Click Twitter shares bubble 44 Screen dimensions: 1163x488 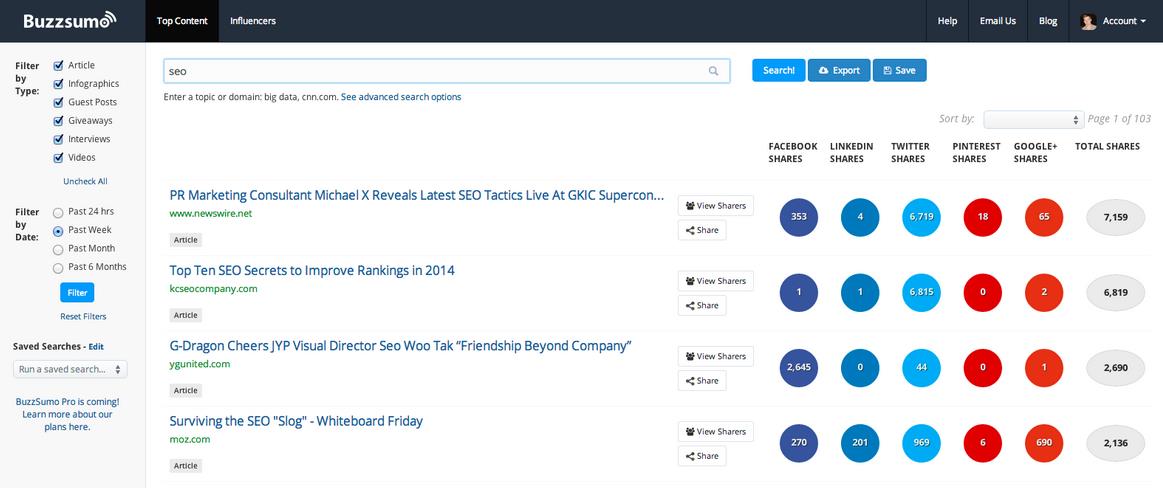(921, 368)
